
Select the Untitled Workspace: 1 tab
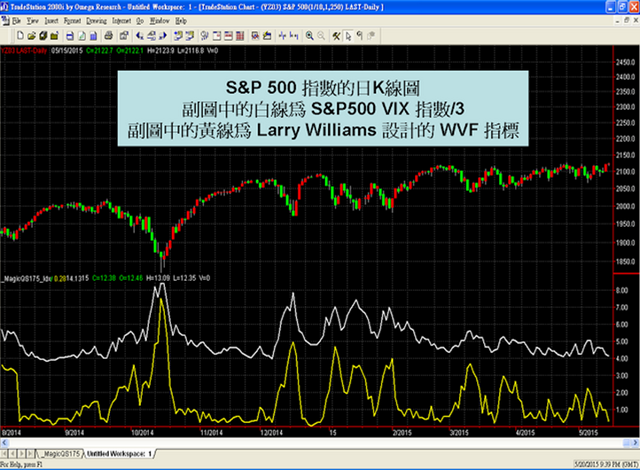pos(119,454)
